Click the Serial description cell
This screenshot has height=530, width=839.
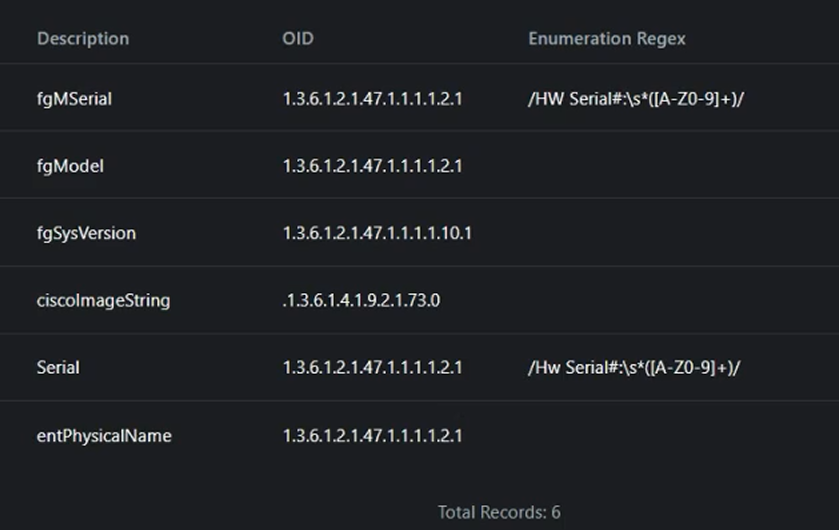pyautogui.click(x=58, y=367)
